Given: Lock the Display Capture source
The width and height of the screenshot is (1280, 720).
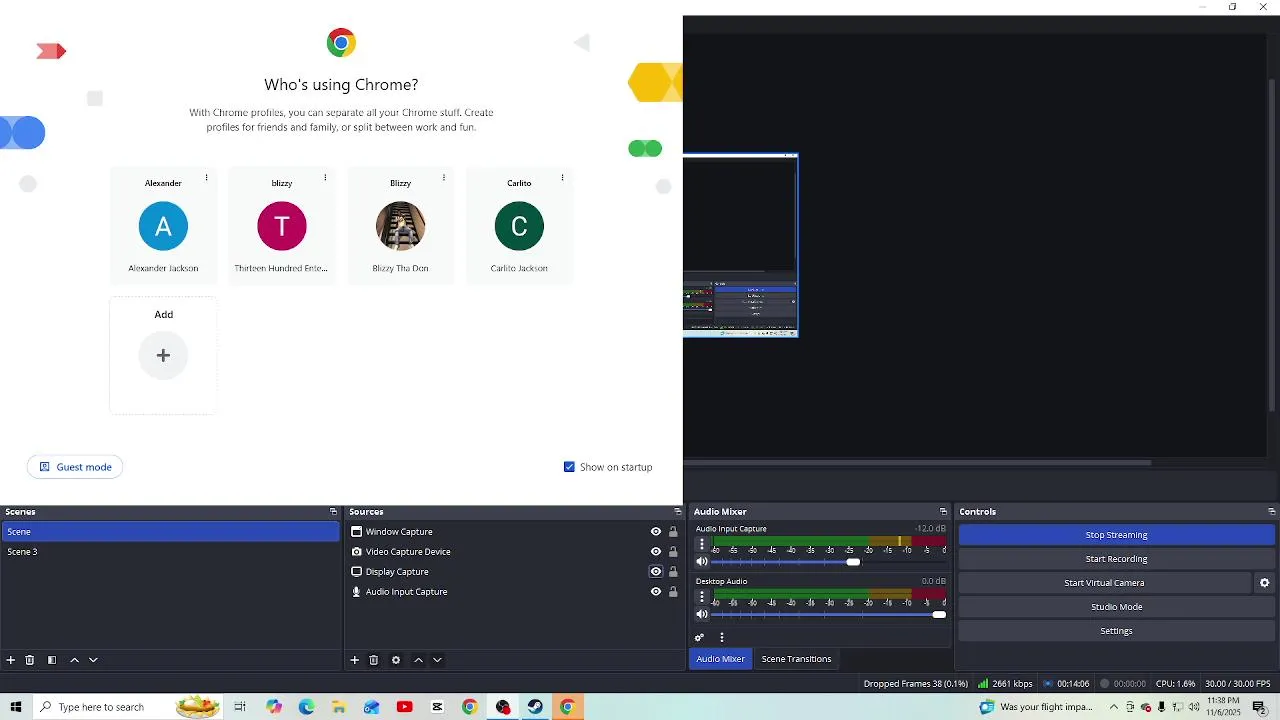Looking at the screenshot, I should [x=673, y=572].
